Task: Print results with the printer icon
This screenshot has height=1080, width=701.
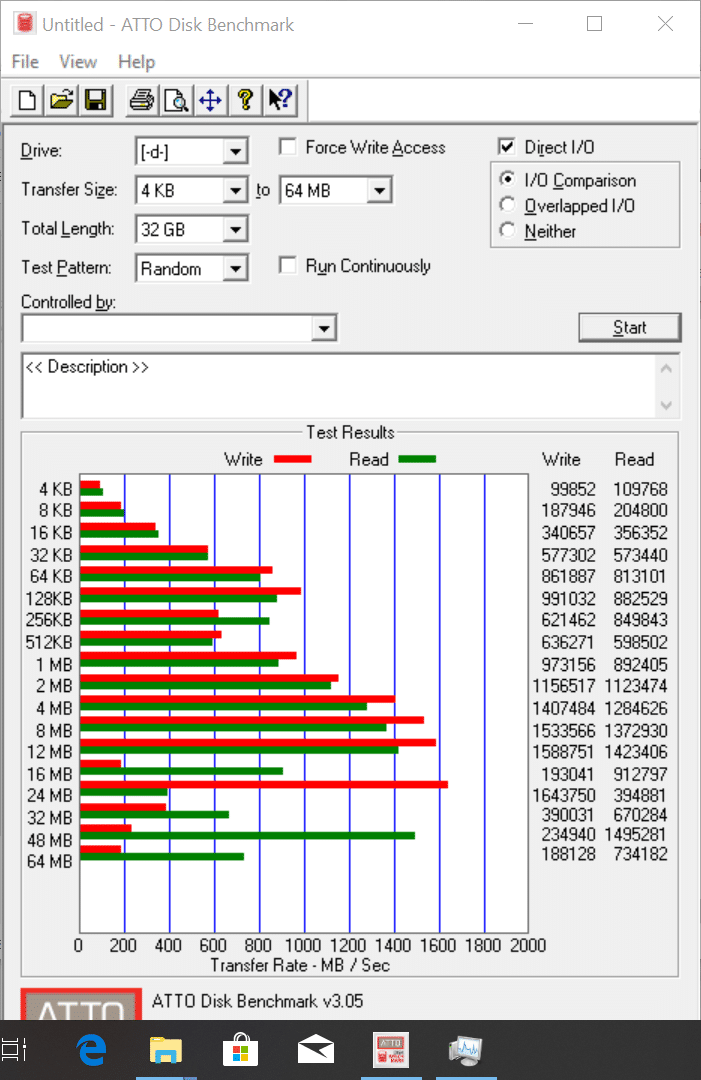Action: [143, 100]
